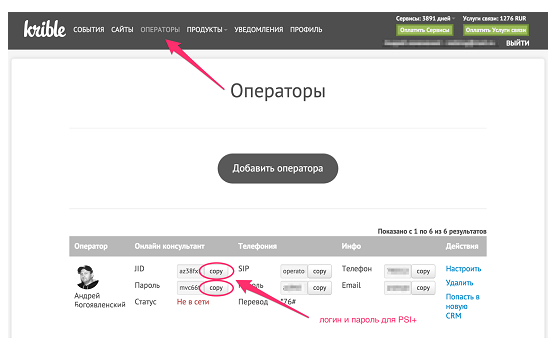Copy the Пароль value under Онлайн консультант
Screen dimensions: 560x362
(x=216, y=288)
